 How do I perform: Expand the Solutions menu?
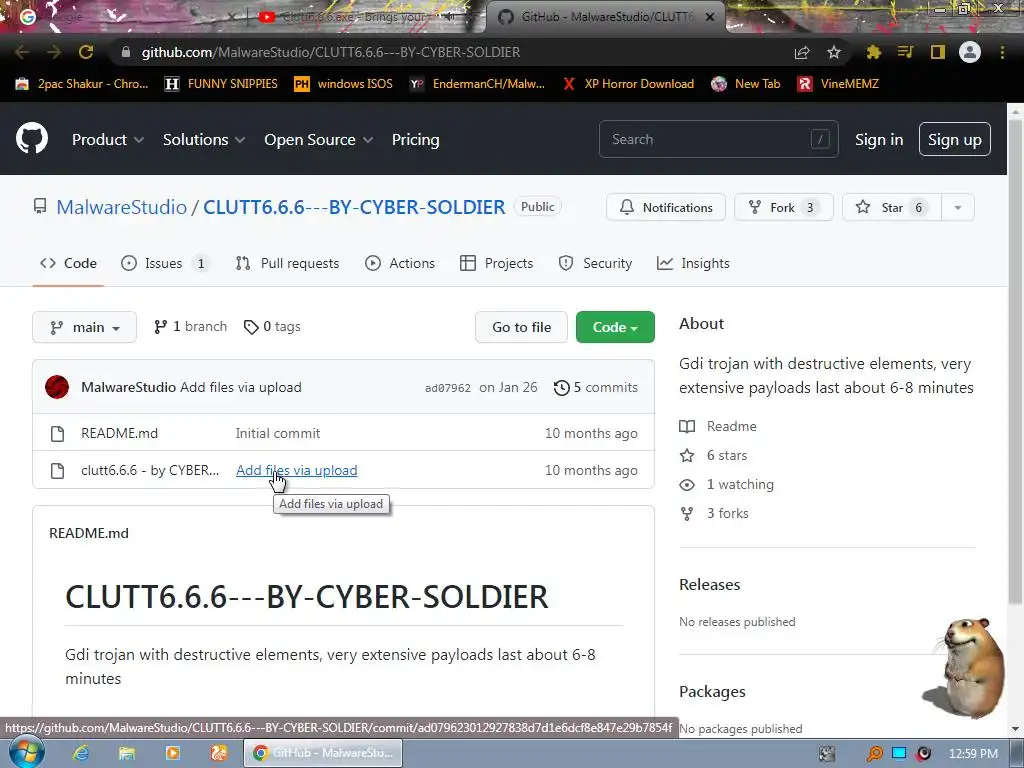pyautogui.click(x=204, y=140)
